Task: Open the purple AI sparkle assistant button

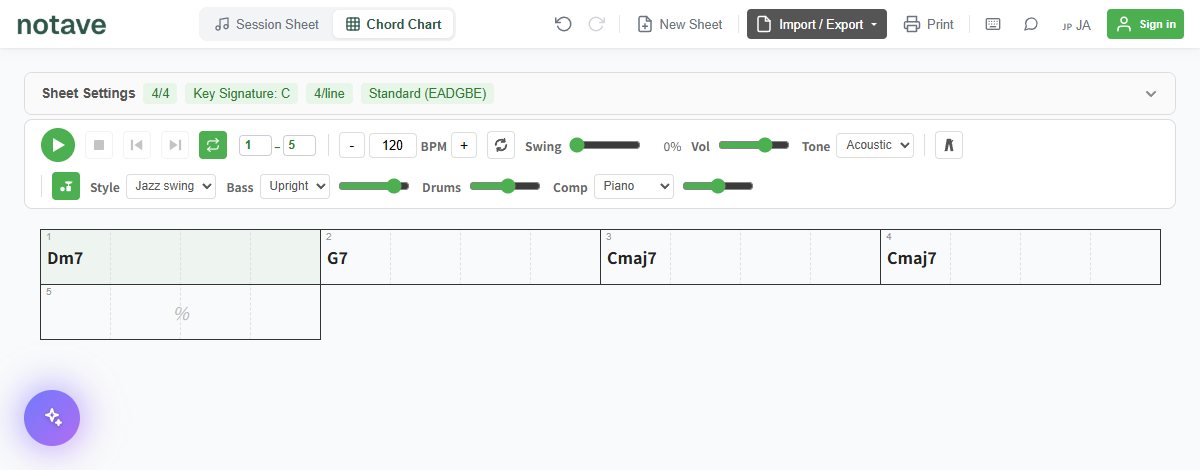Action: [x=52, y=418]
